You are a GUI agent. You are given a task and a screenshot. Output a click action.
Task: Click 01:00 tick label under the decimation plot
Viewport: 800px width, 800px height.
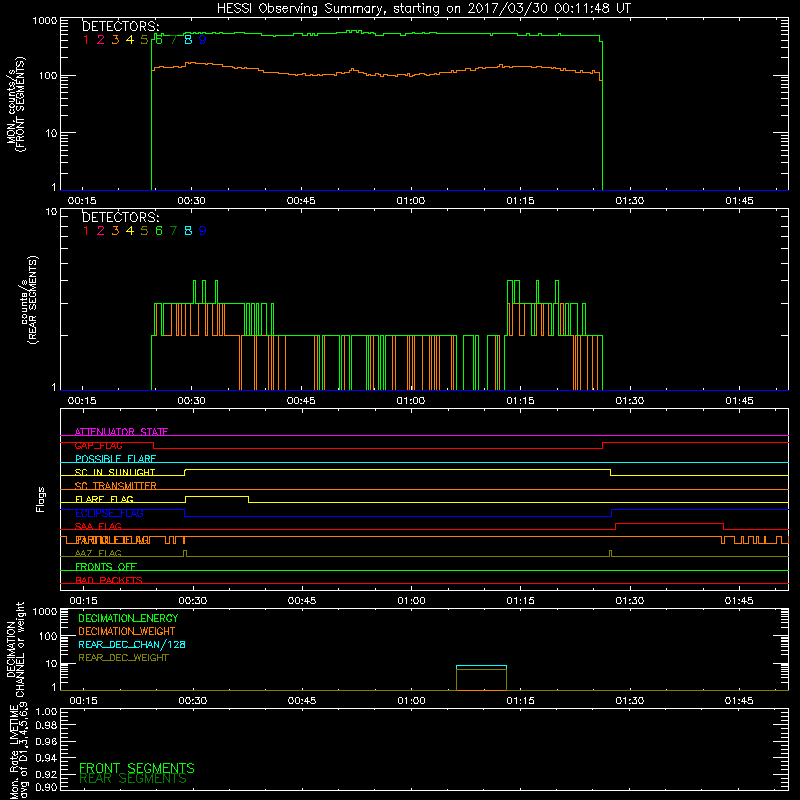[411, 701]
